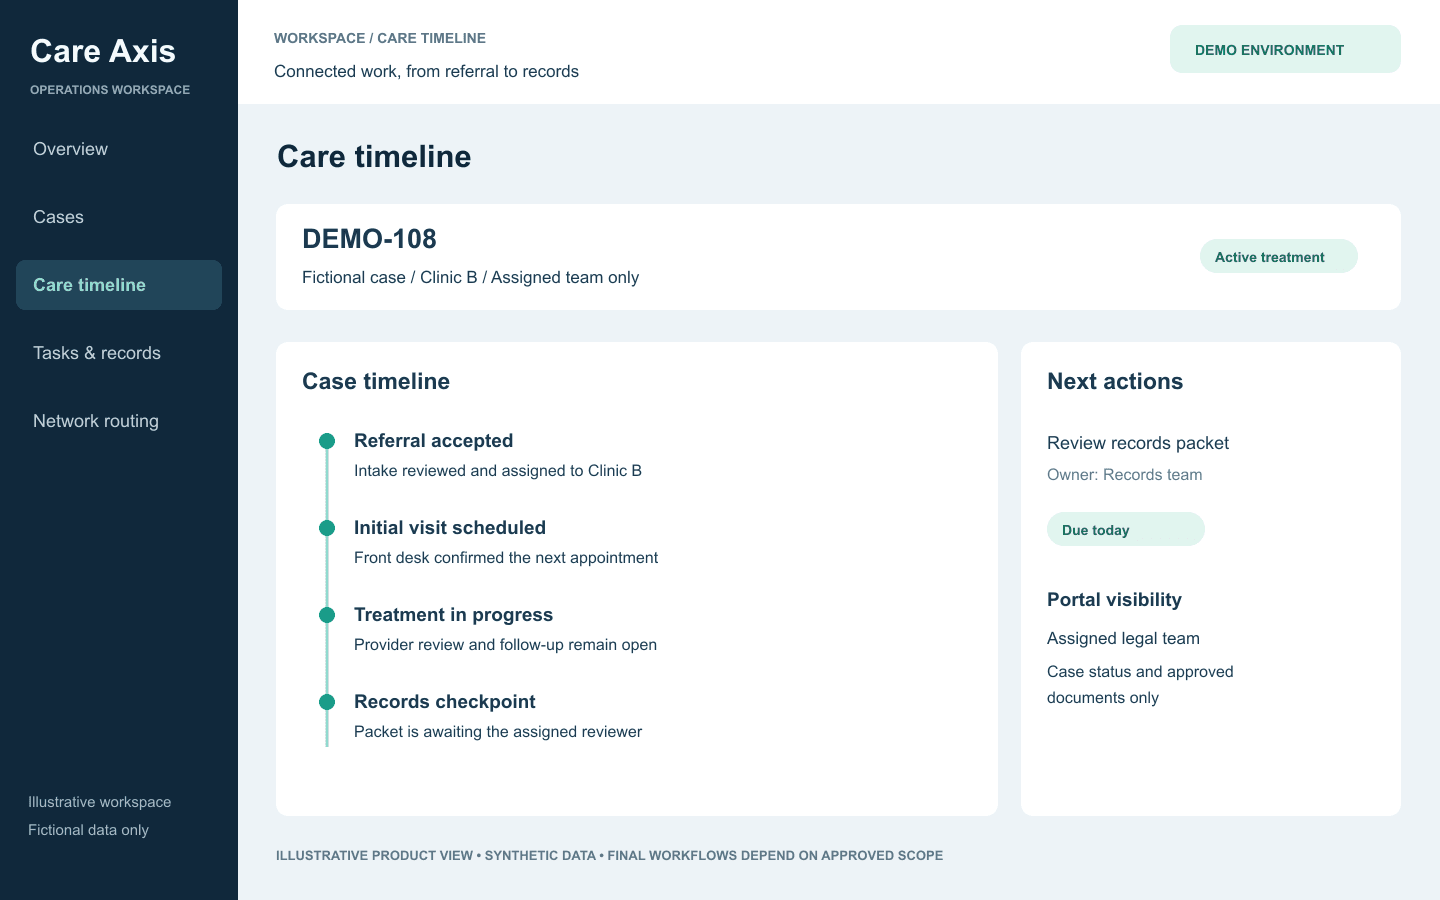Click the Next actions panel heading
The height and width of the screenshot is (900, 1440).
tap(1115, 381)
